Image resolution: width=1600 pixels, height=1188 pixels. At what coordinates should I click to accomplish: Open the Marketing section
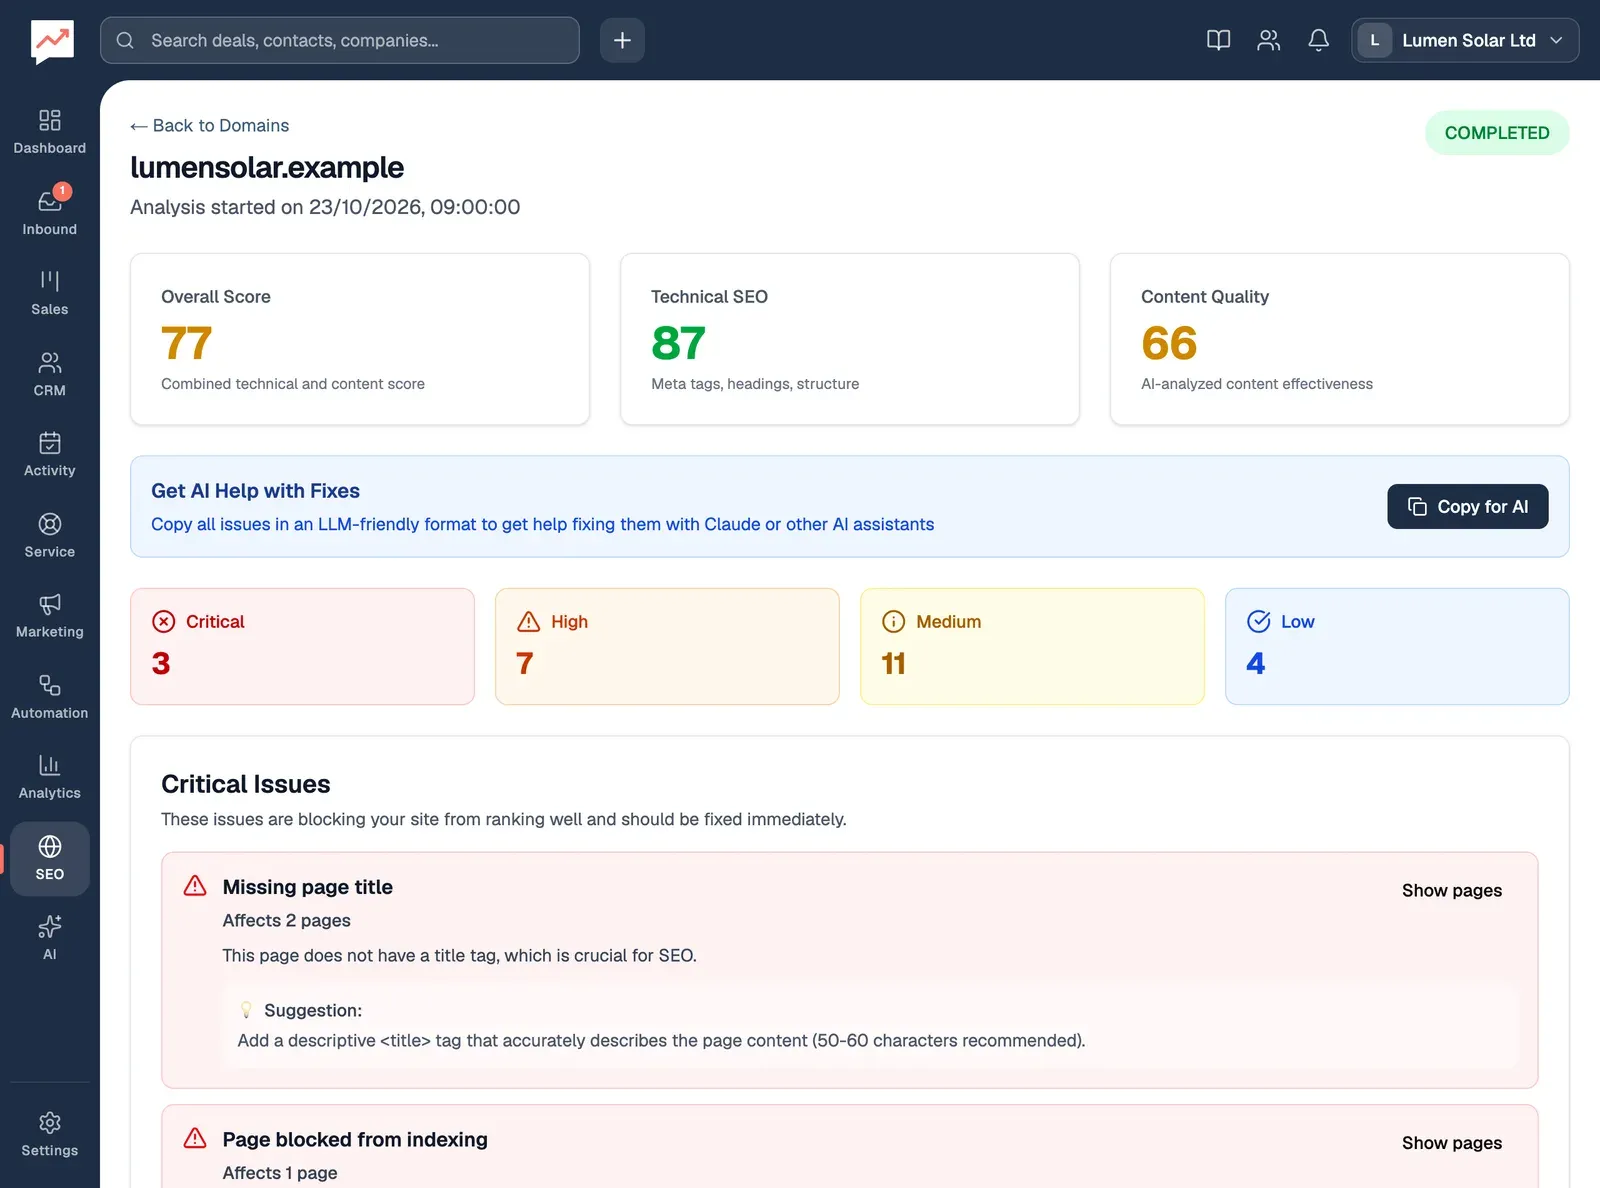pyautogui.click(x=49, y=616)
